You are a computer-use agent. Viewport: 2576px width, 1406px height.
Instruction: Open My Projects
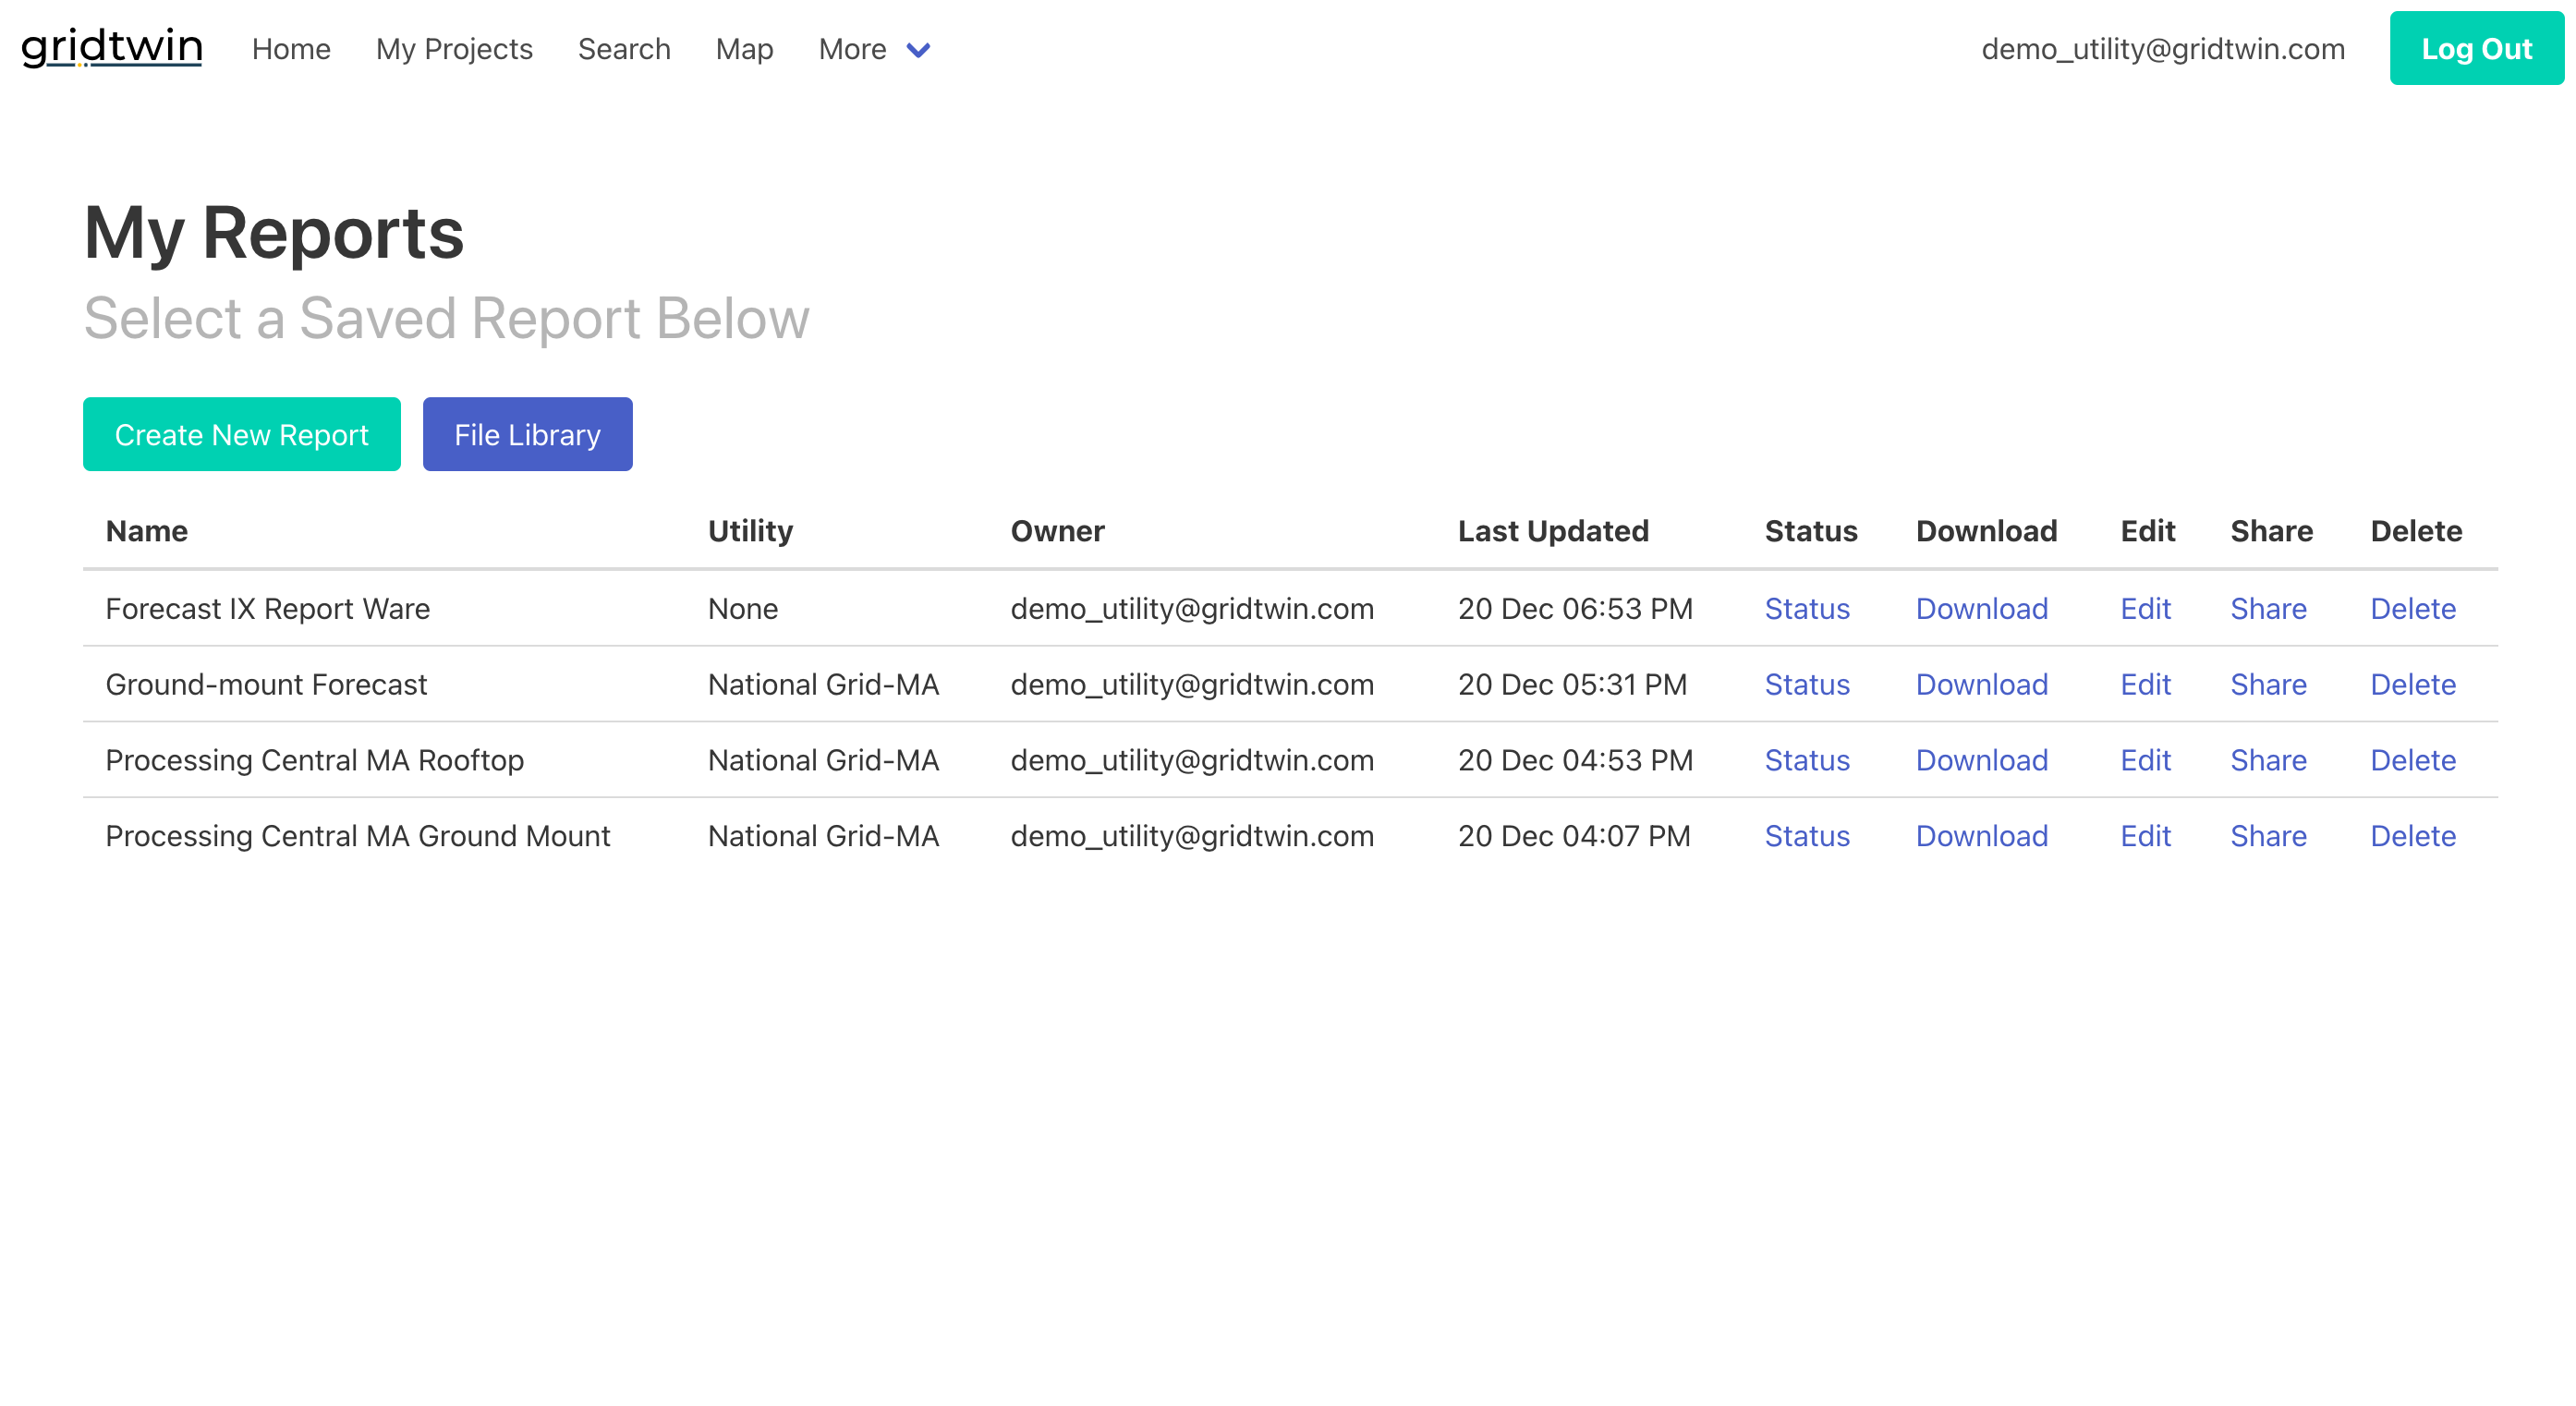[x=454, y=49]
